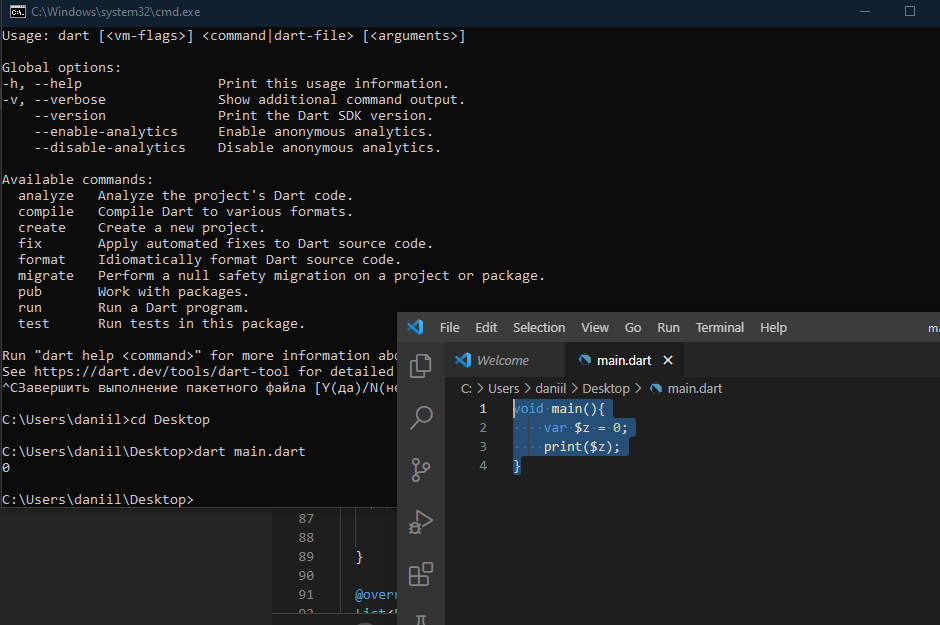Click the last cmd prompt line
This screenshot has width=940, height=625.
click(98, 499)
